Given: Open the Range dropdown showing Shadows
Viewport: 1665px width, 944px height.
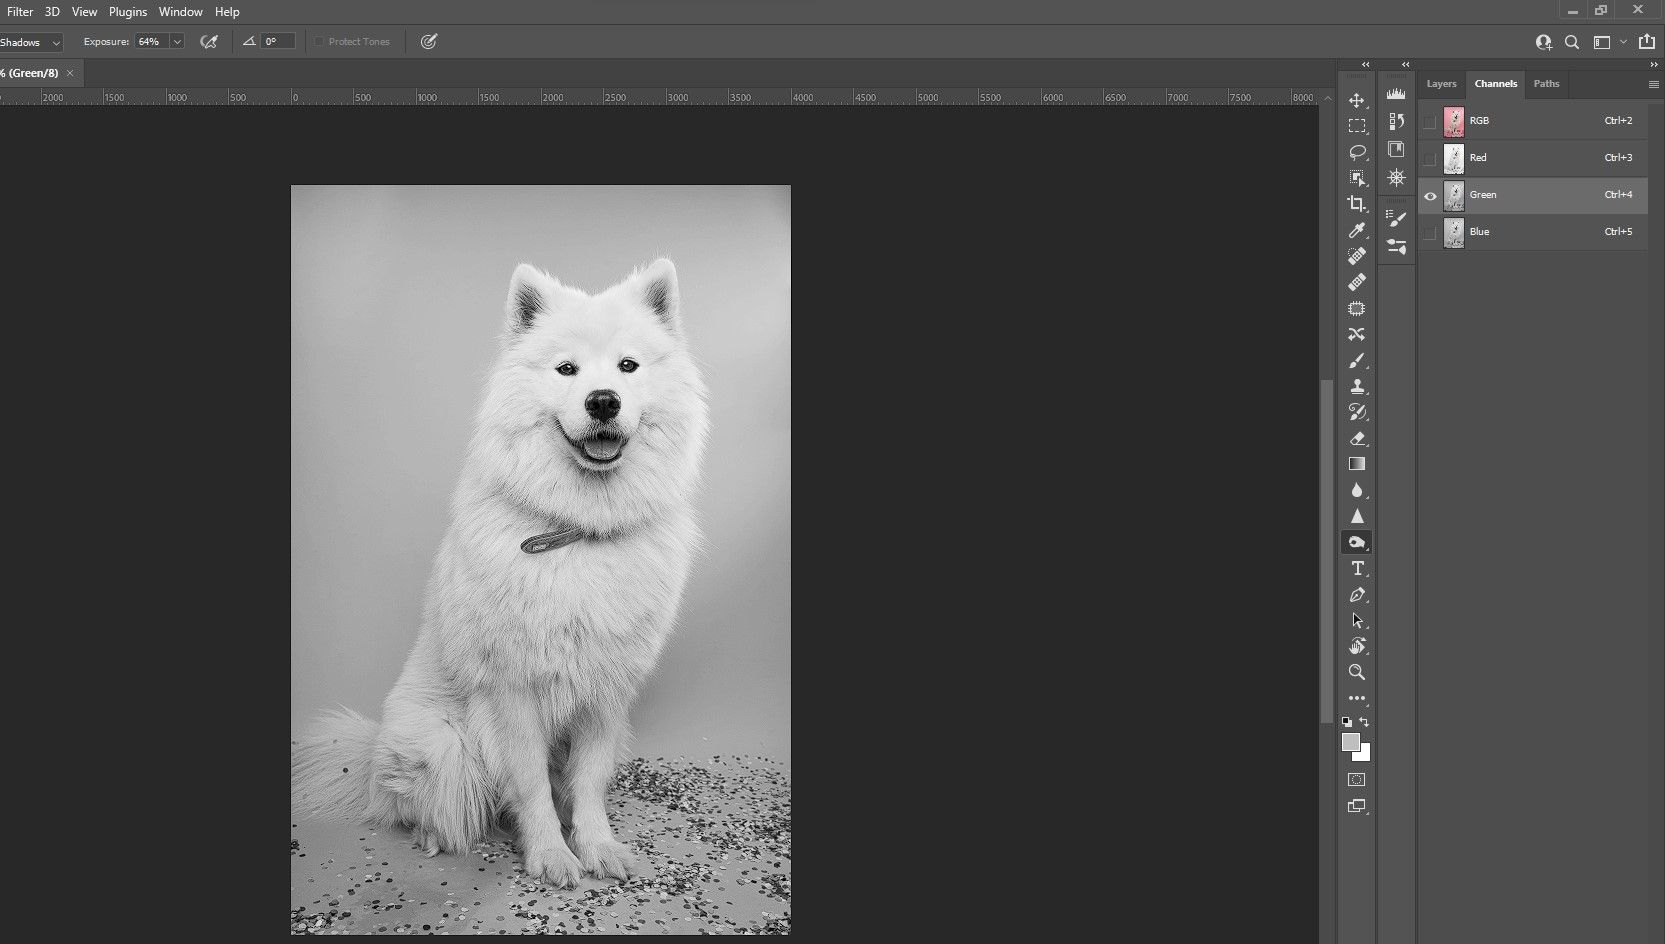Looking at the screenshot, I should pos(30,42).
